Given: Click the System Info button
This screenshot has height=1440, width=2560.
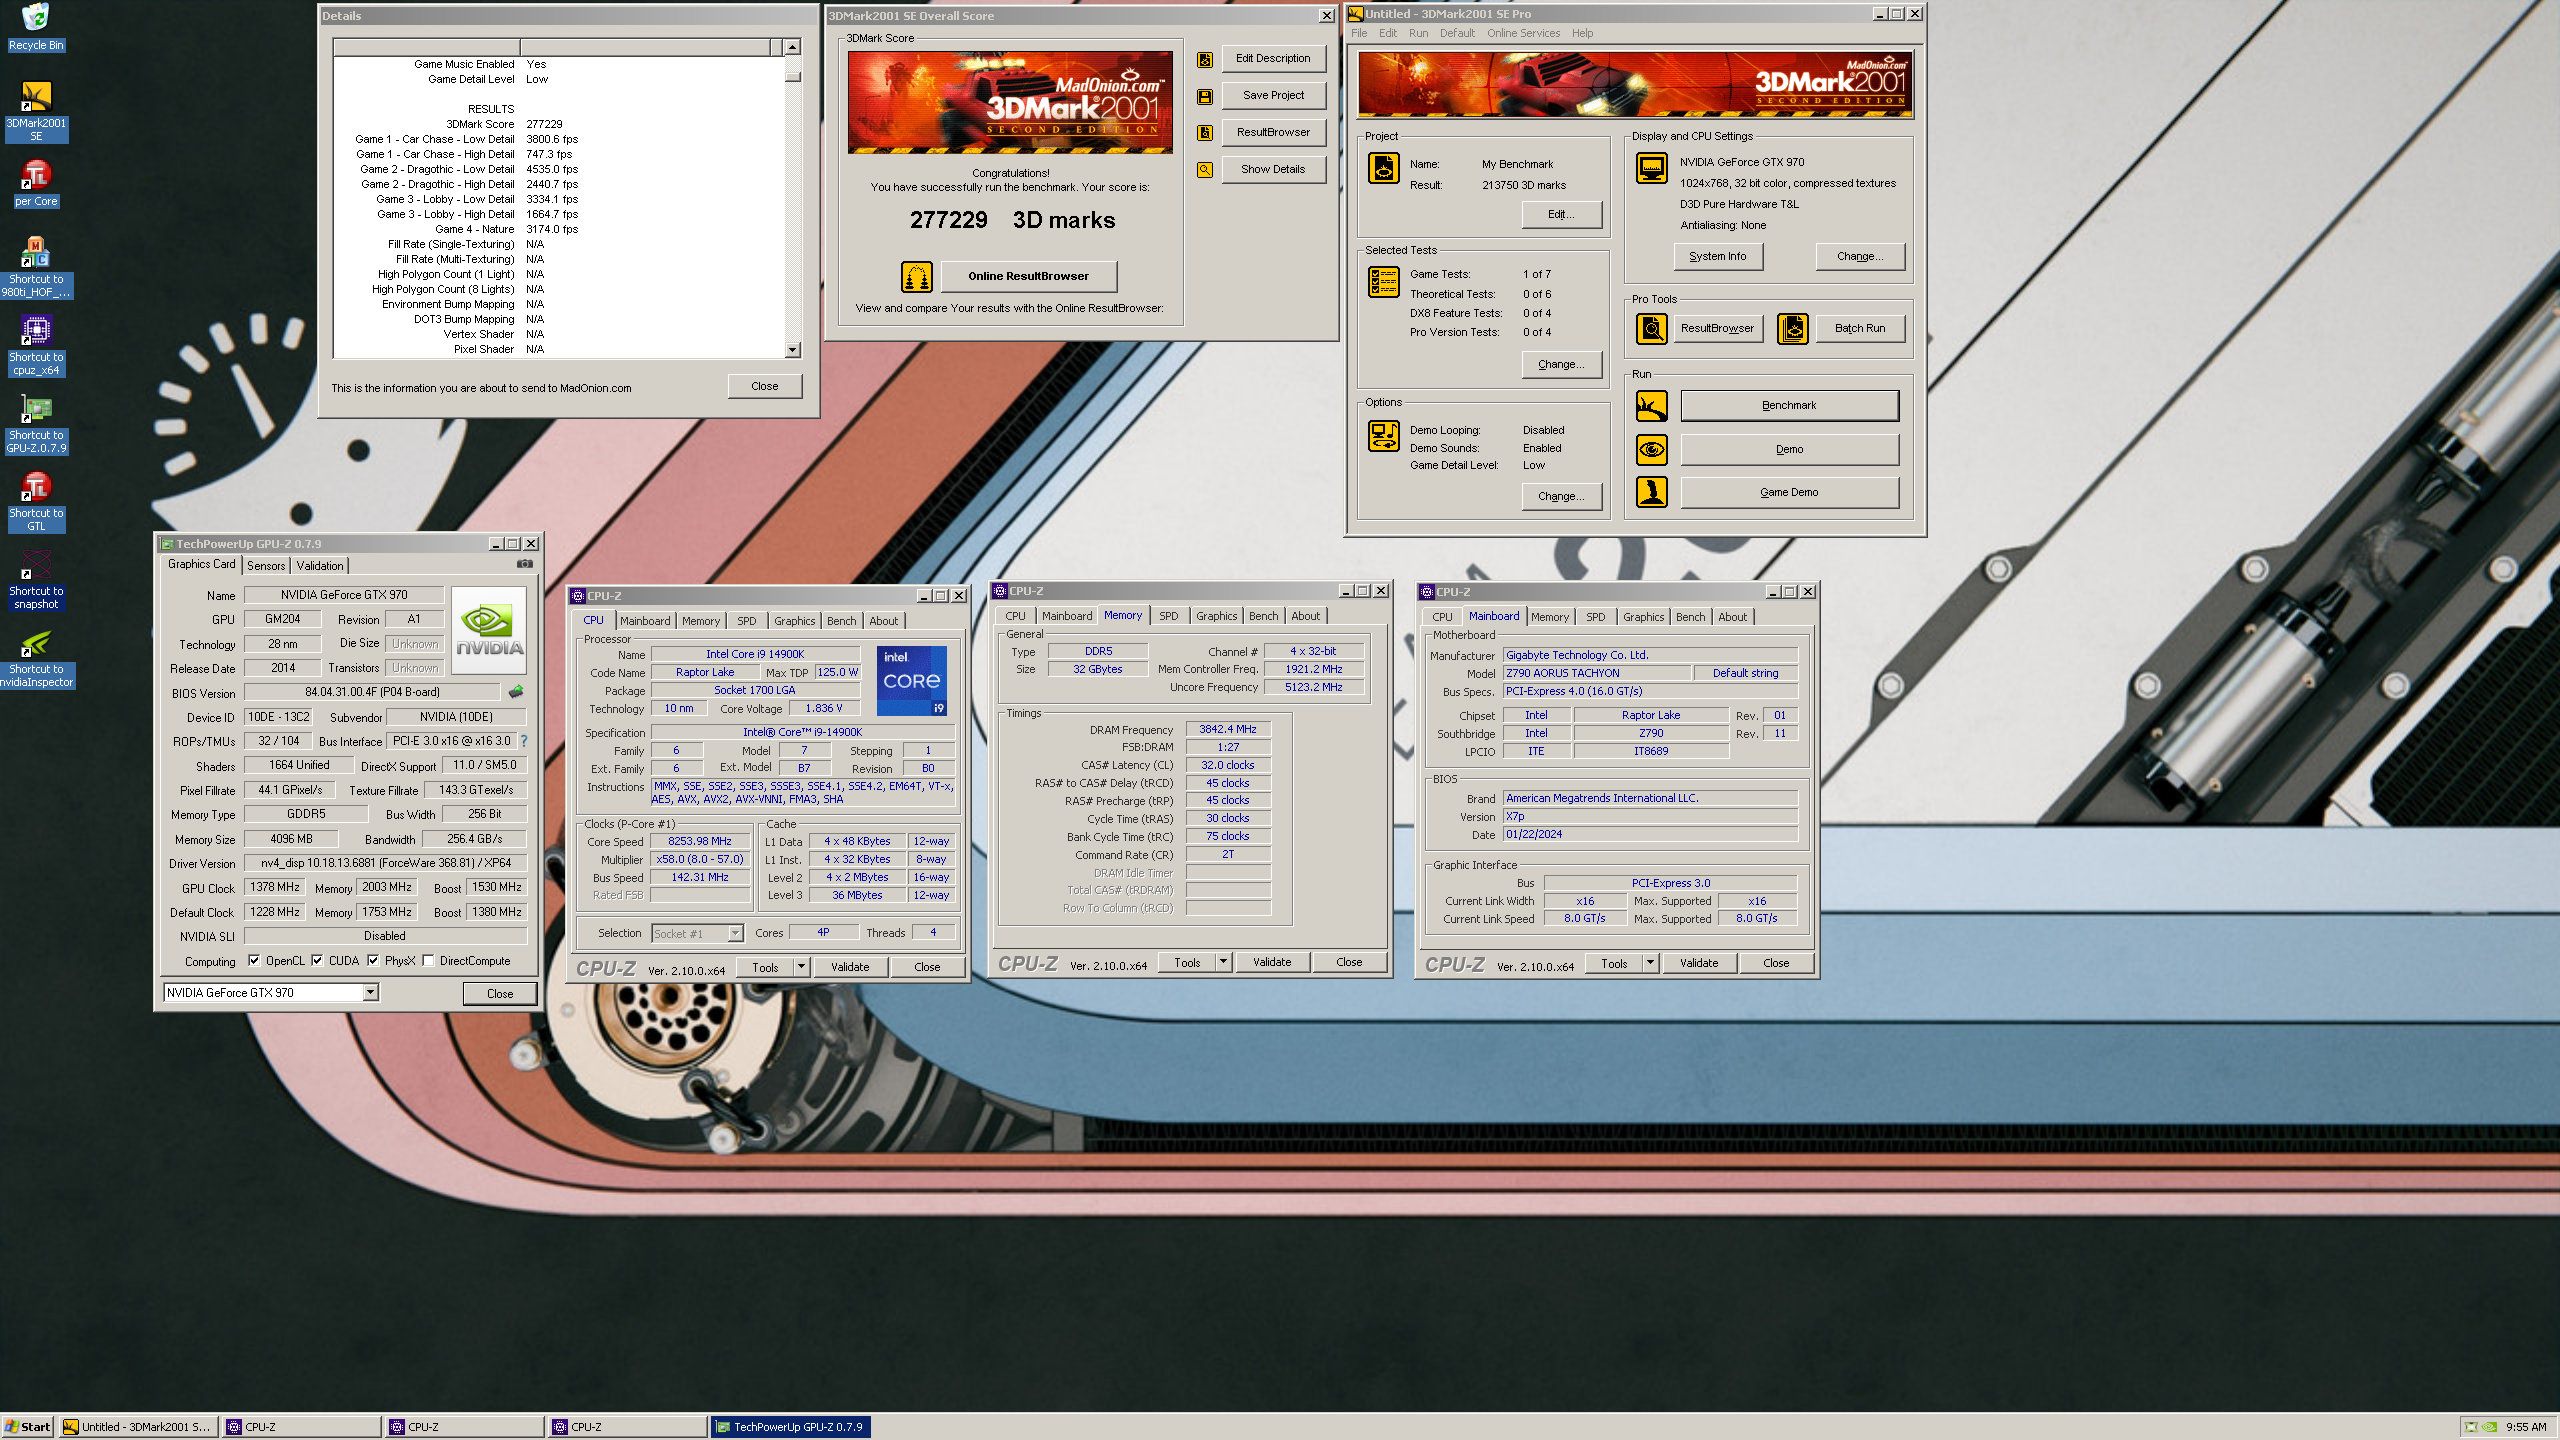Looking at the screenshot, I should click(x=1718, y=256).
